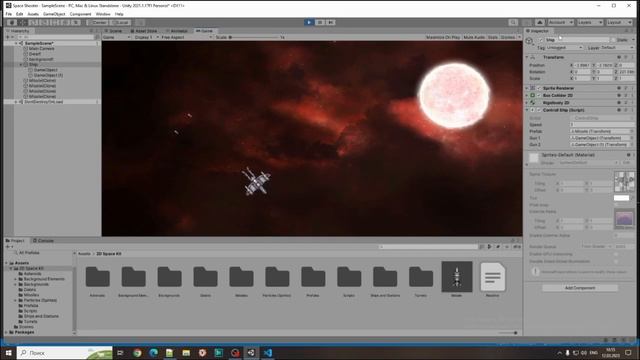This screenshot has width=640, height=360.
Task: Open the toolbar search icon
Action: [x=513, y=22]
